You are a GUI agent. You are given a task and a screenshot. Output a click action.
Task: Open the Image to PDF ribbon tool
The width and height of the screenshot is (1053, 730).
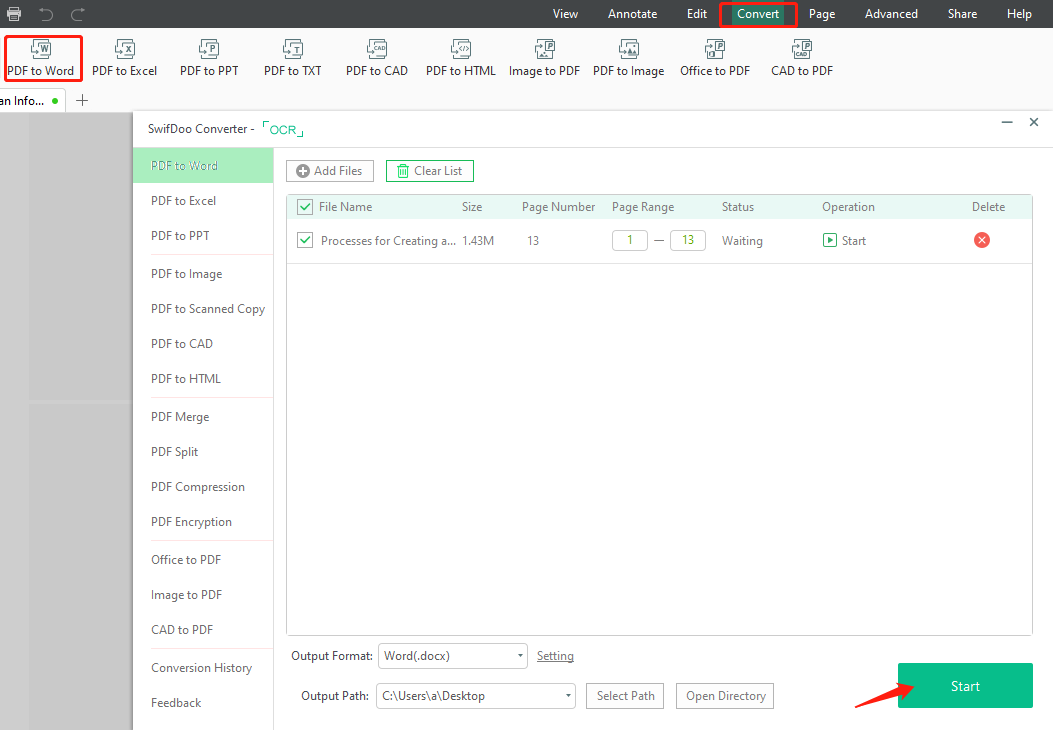point(544,58)
